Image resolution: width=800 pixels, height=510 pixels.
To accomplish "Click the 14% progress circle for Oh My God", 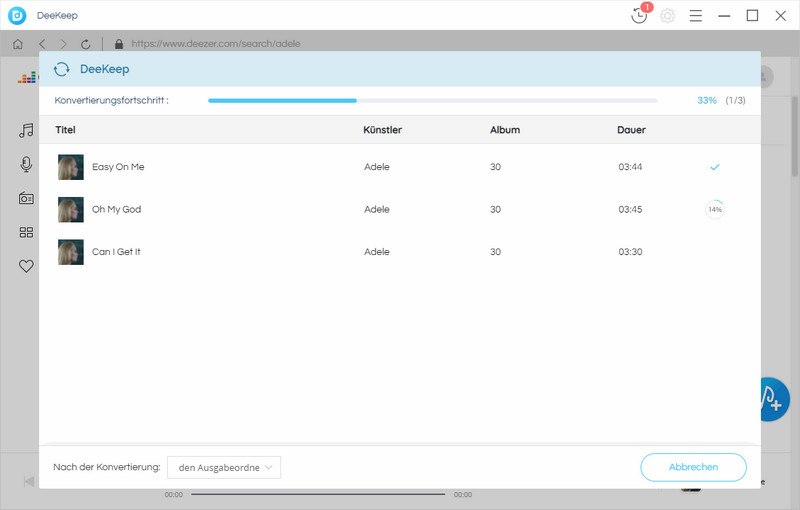I will tap(715, 209).
